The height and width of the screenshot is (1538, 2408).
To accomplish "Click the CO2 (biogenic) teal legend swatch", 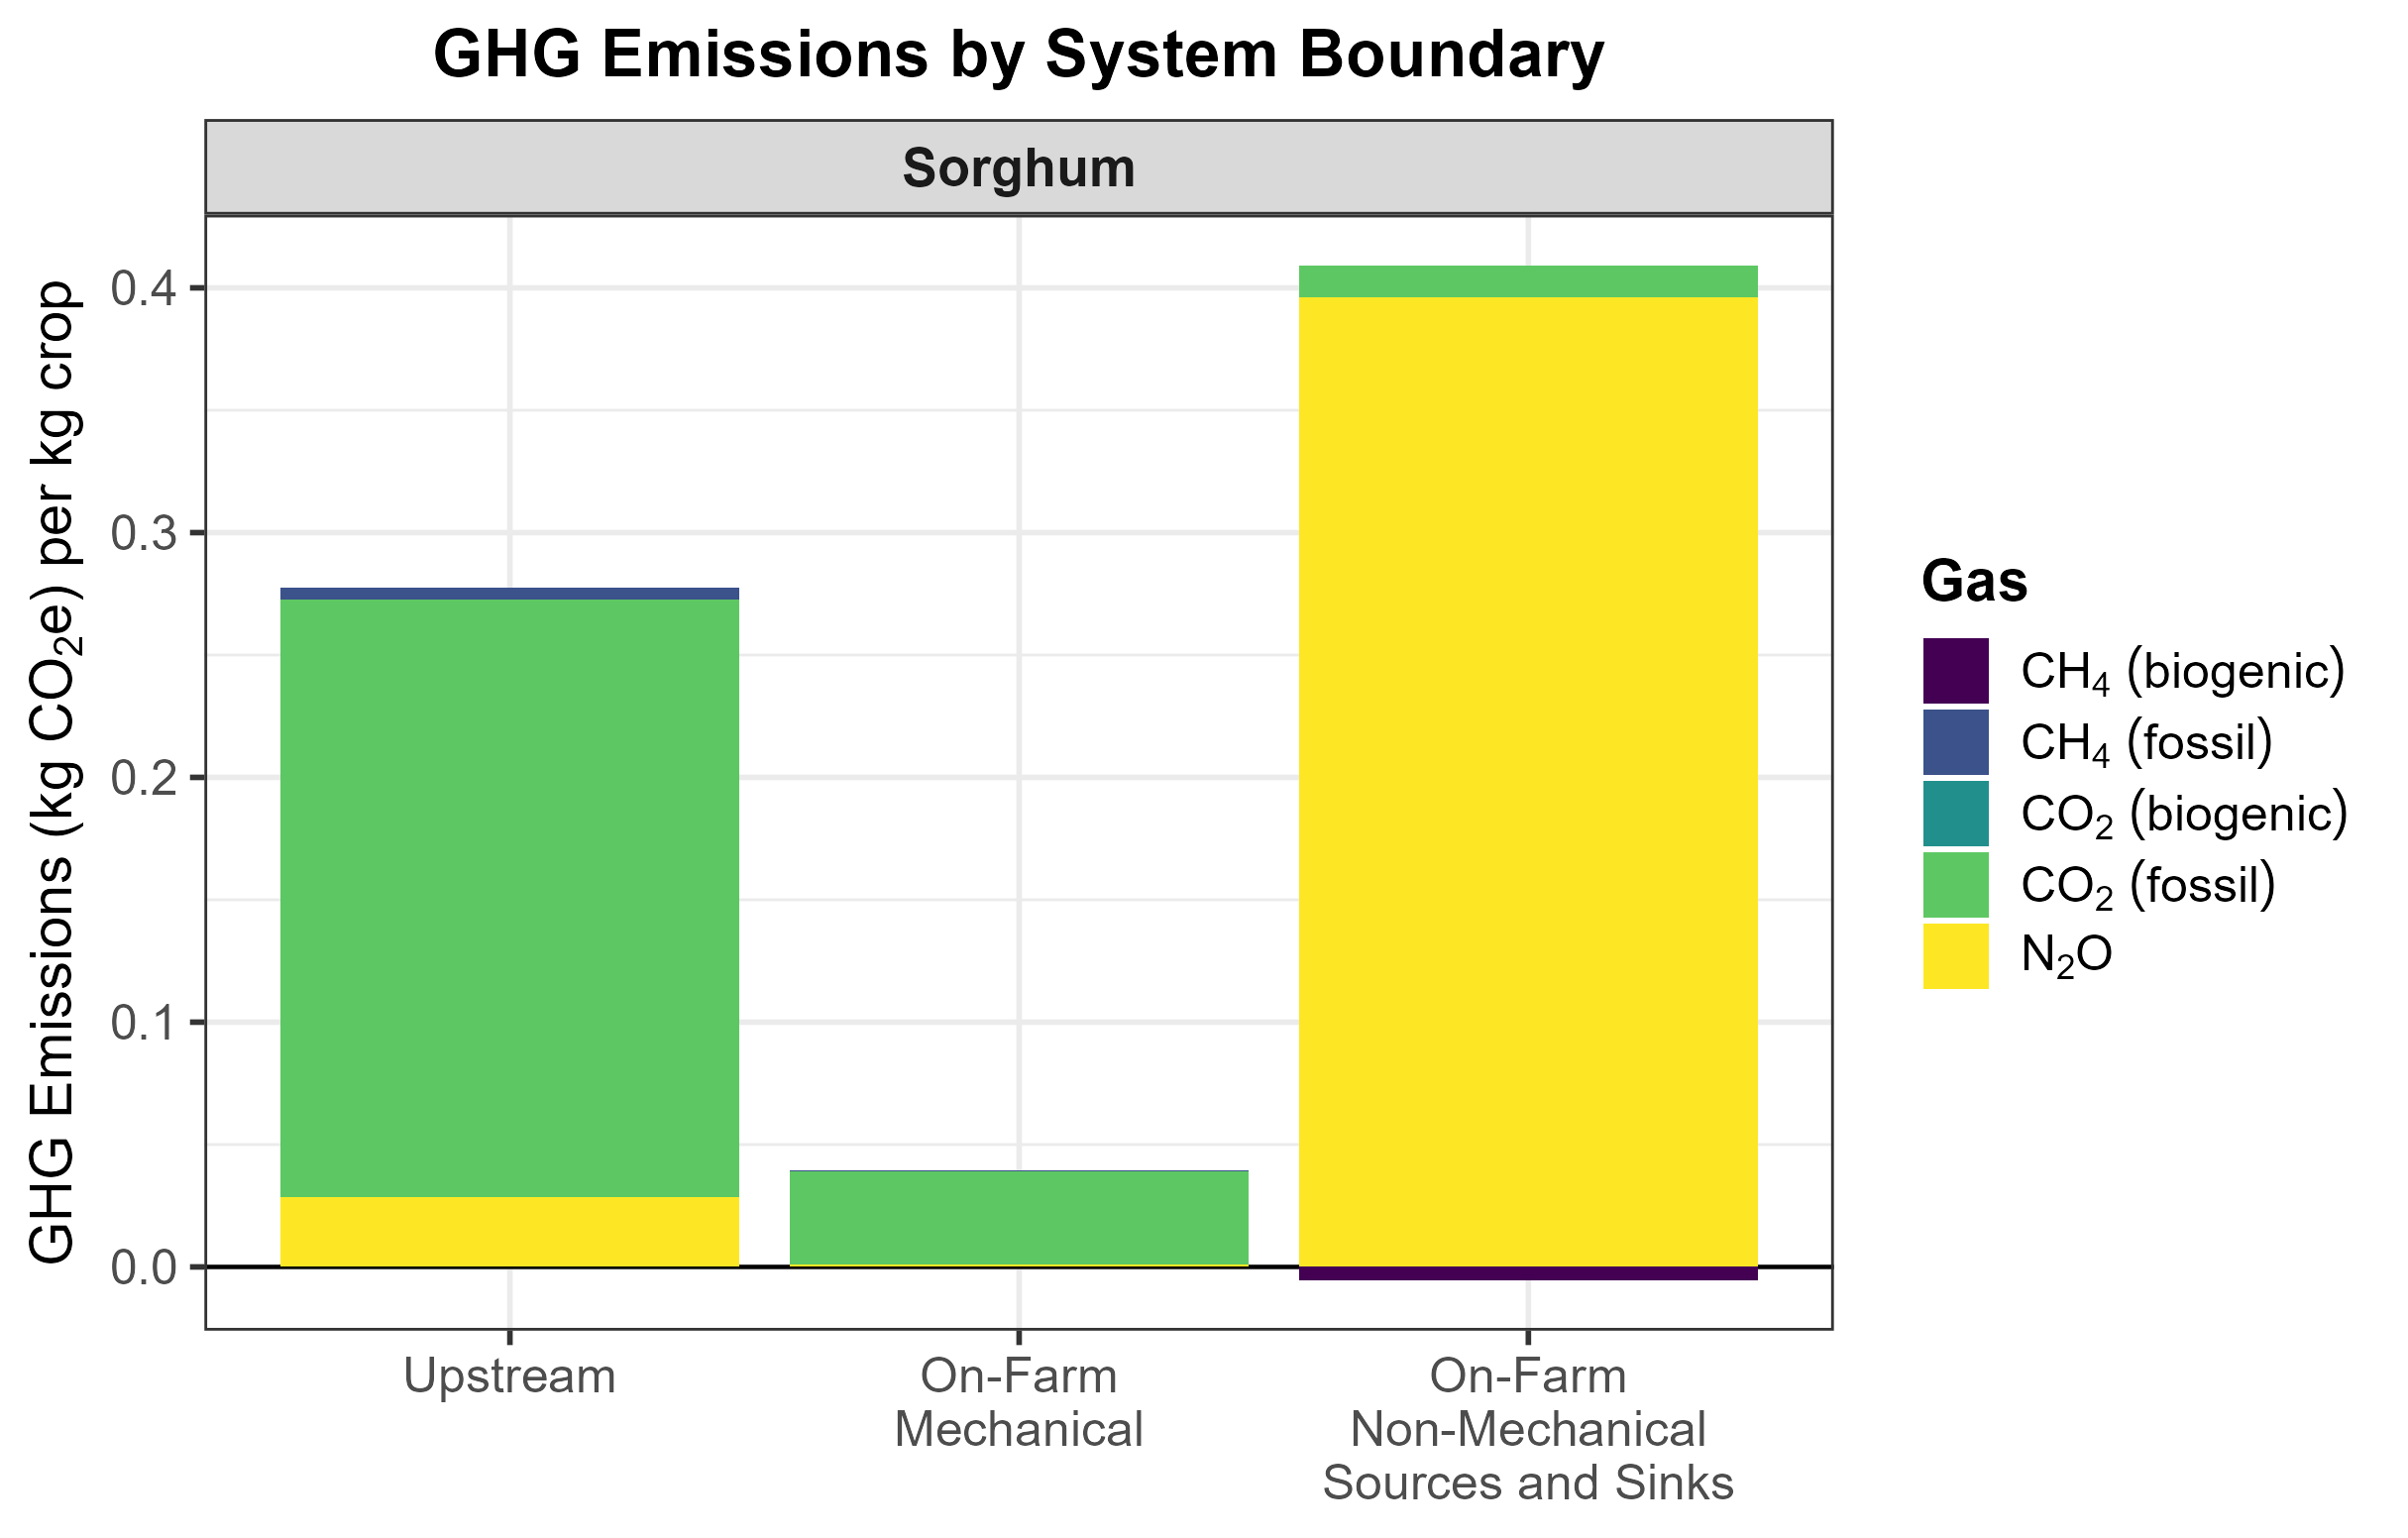I will click(1955, 813).
